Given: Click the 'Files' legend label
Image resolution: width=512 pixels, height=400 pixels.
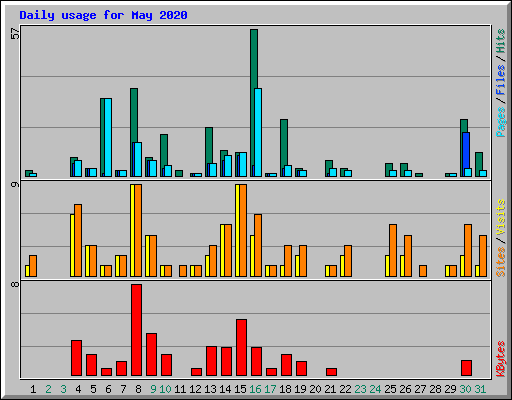Looking at the screenshot, I should coord(500,79).
